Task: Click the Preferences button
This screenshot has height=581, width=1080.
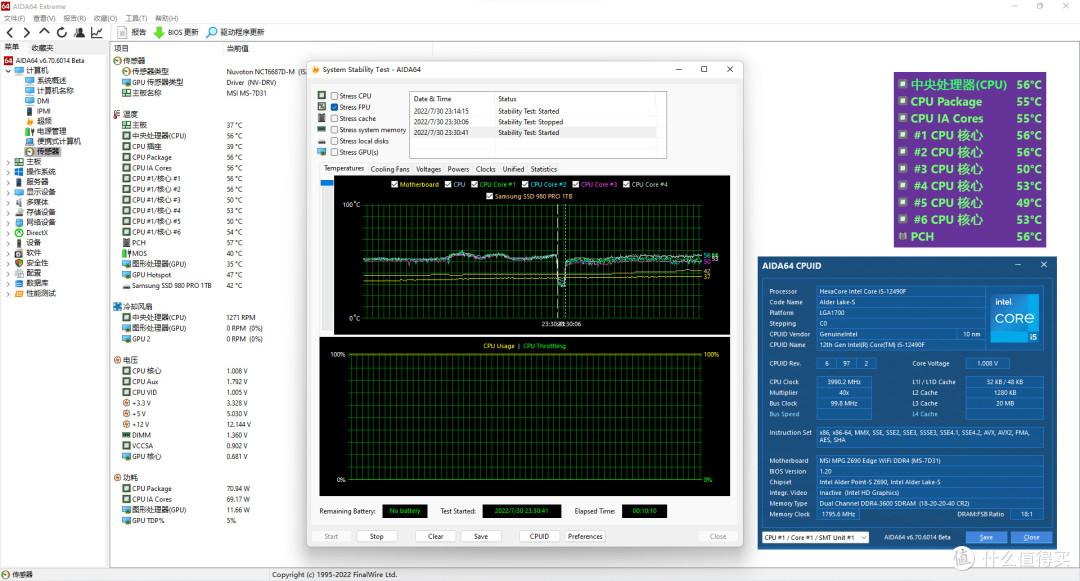Action: (x=585, y=537)
